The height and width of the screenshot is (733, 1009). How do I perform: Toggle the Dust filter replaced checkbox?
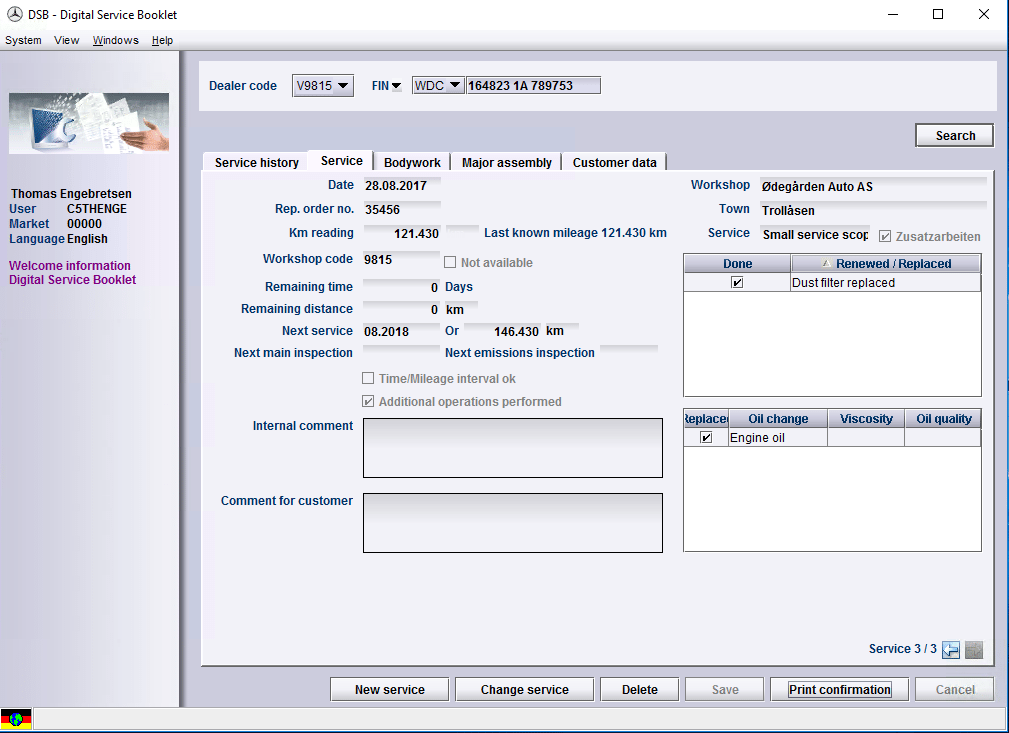click(x=737, y=283)
